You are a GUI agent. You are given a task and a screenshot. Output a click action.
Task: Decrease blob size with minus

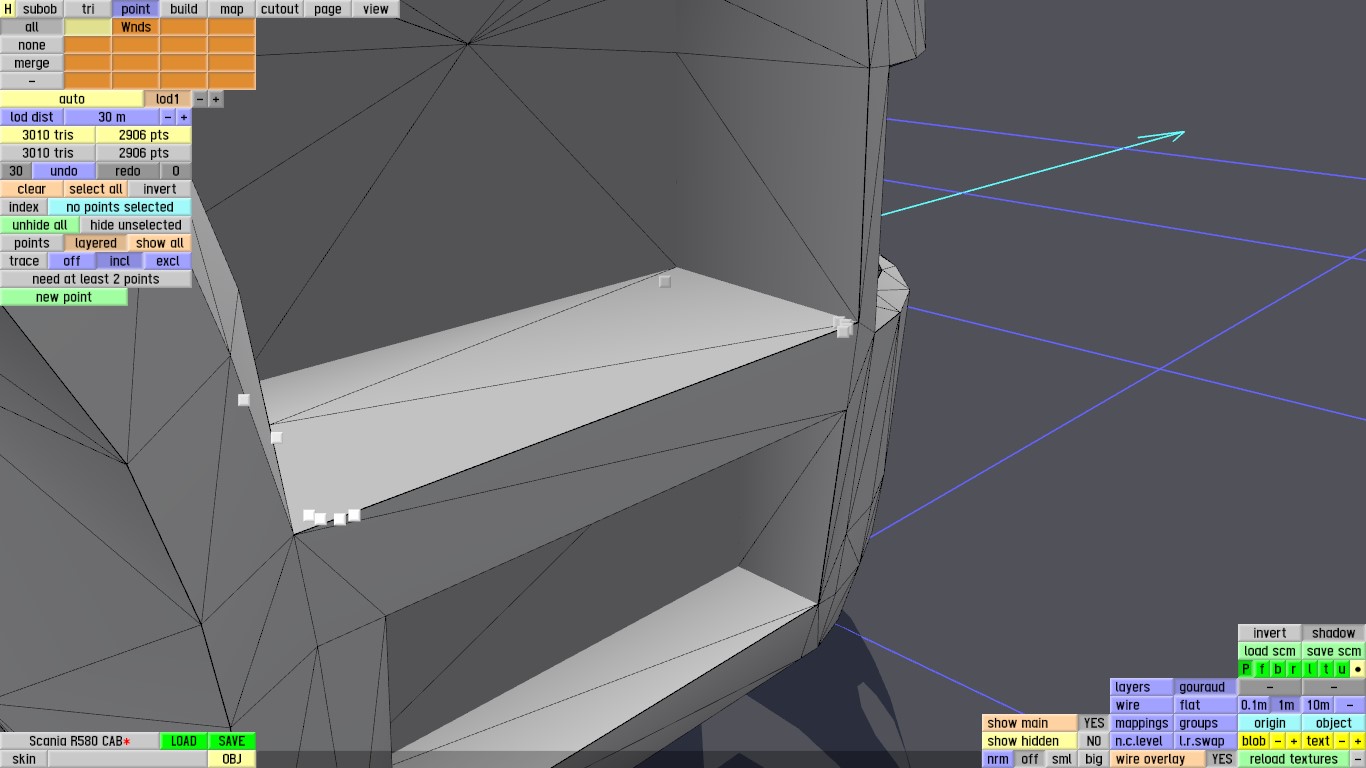click(x=1278, y=741)
